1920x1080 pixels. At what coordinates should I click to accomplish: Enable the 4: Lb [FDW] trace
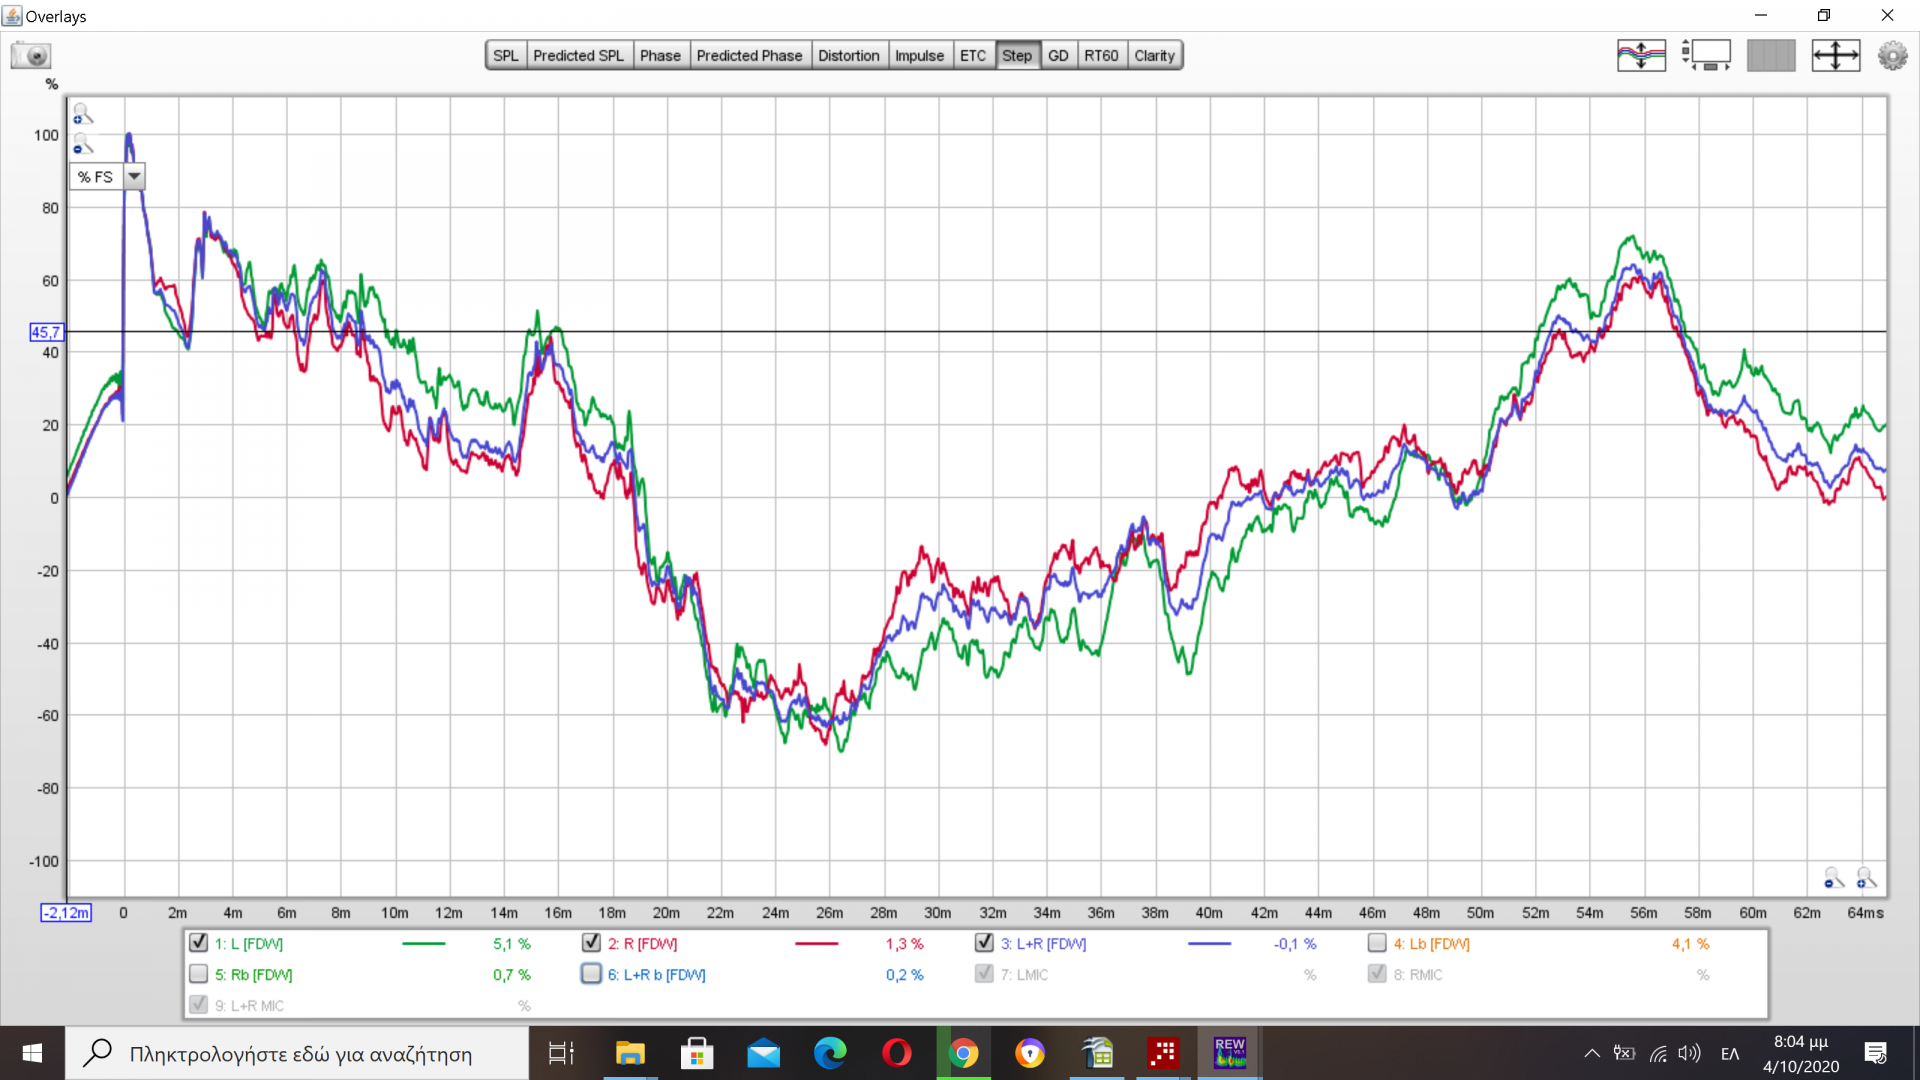point(1377,943)
